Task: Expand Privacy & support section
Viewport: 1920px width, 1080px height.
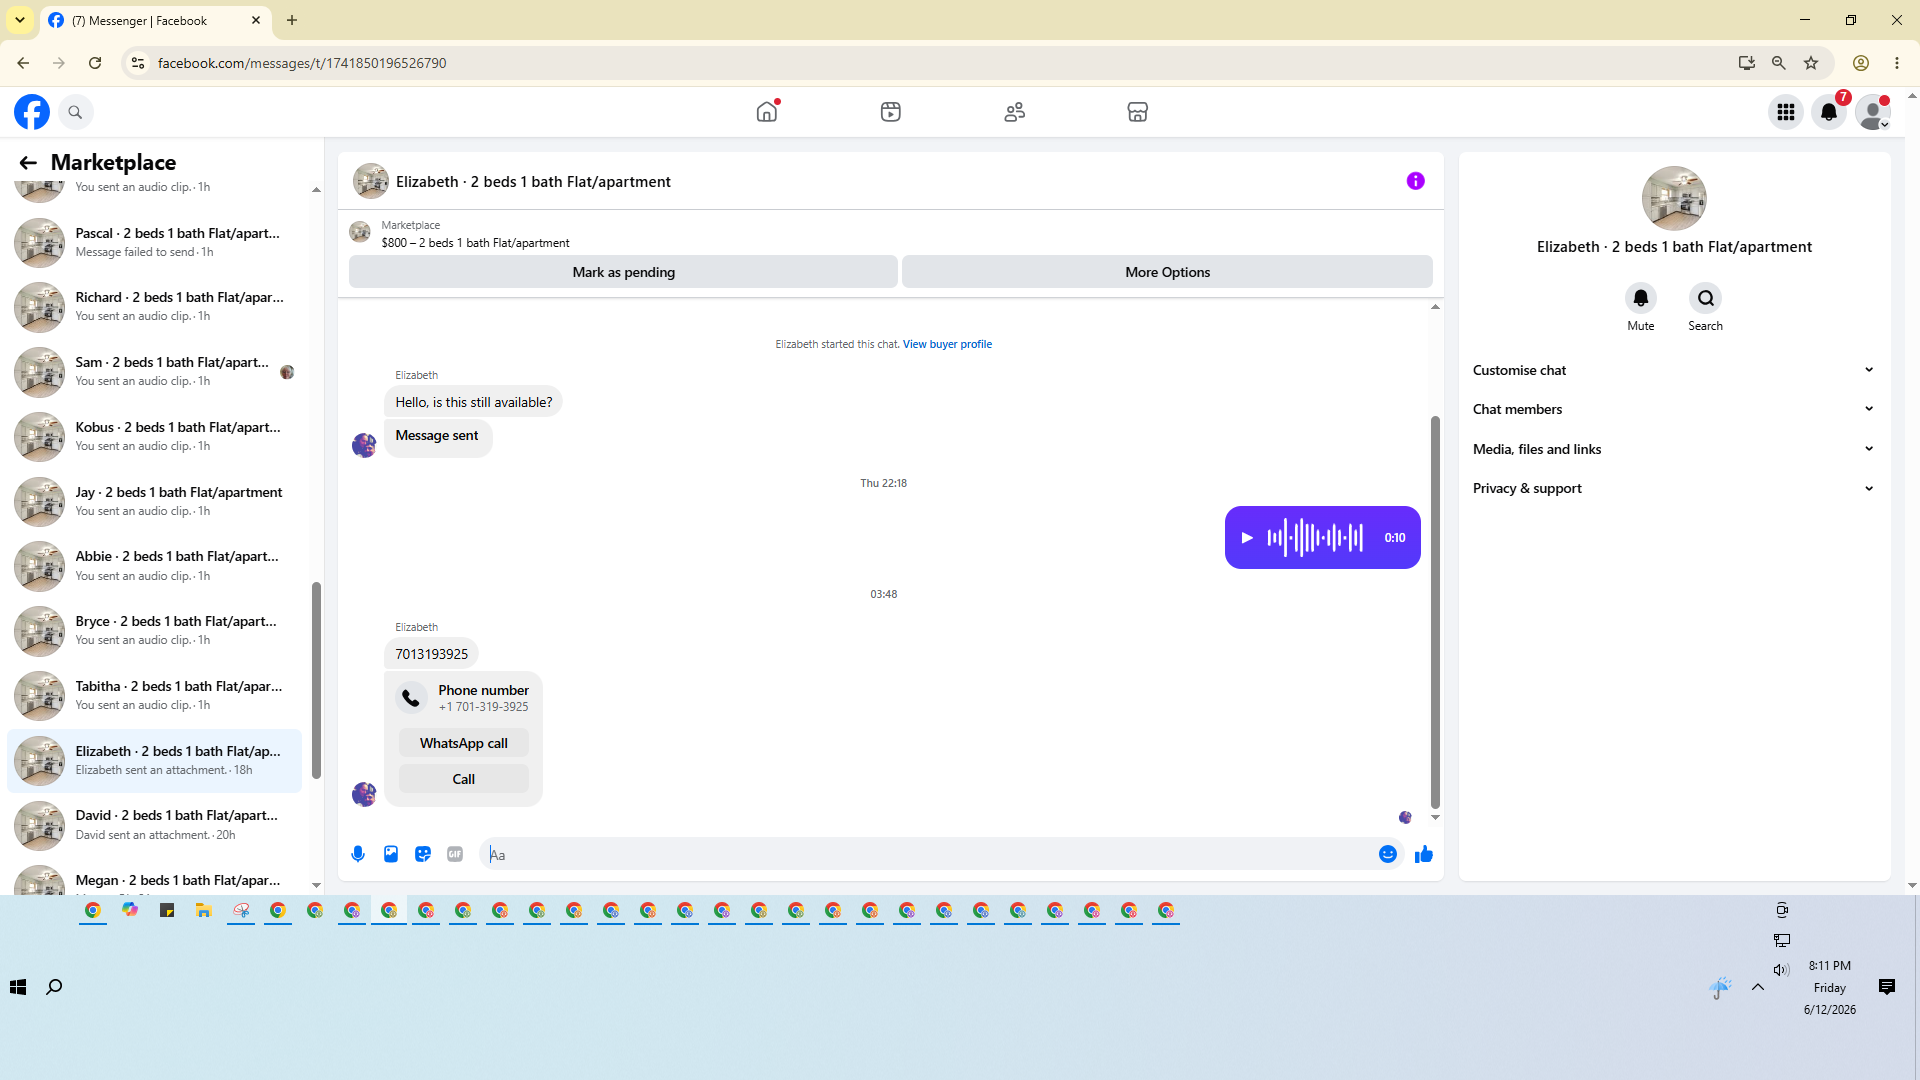Action: (1674, 488)
